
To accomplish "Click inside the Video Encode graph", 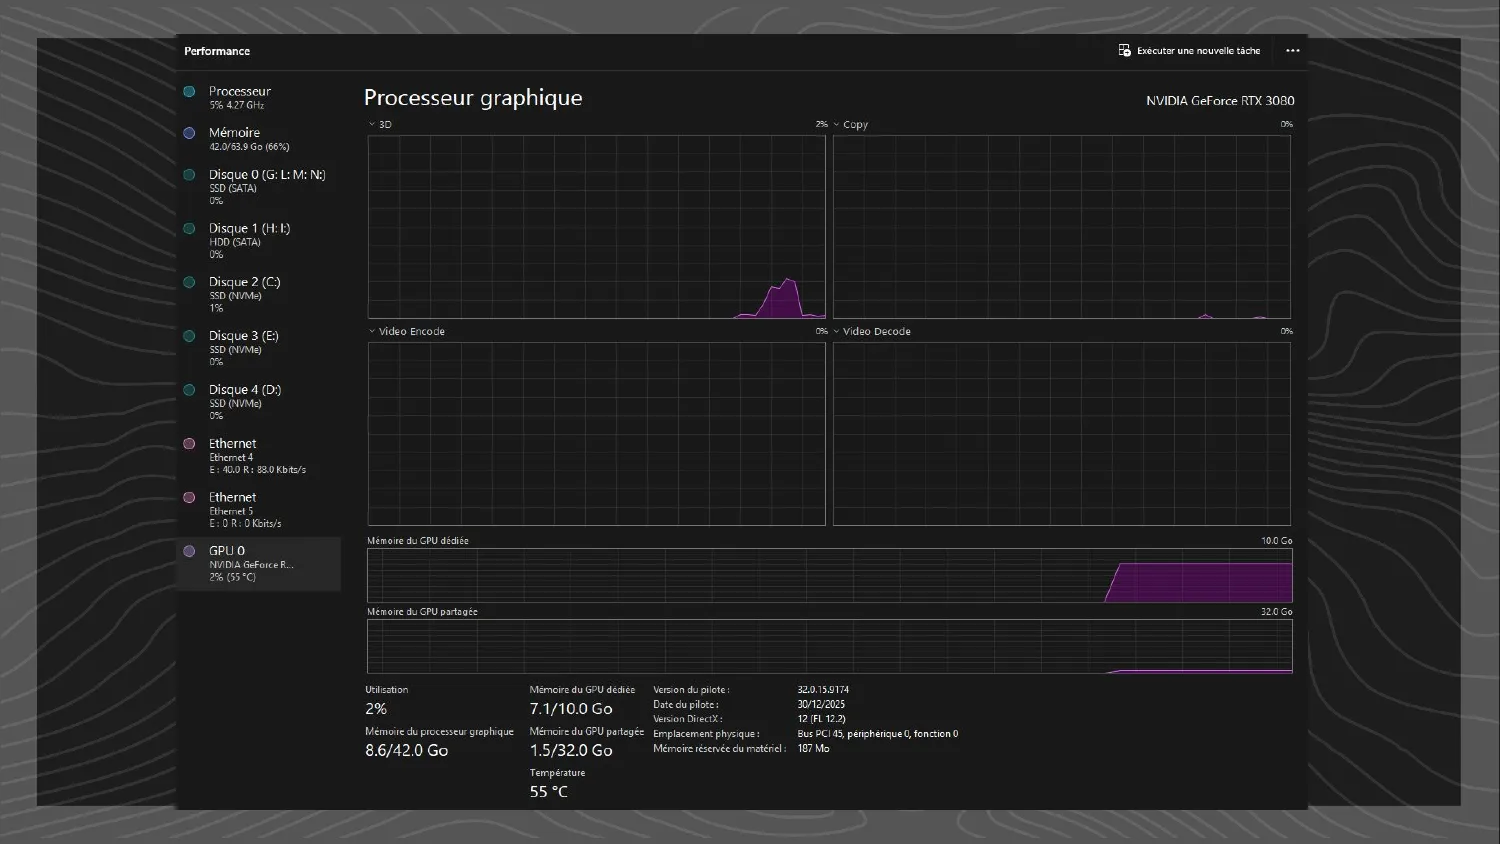I will tap(596, 434).
